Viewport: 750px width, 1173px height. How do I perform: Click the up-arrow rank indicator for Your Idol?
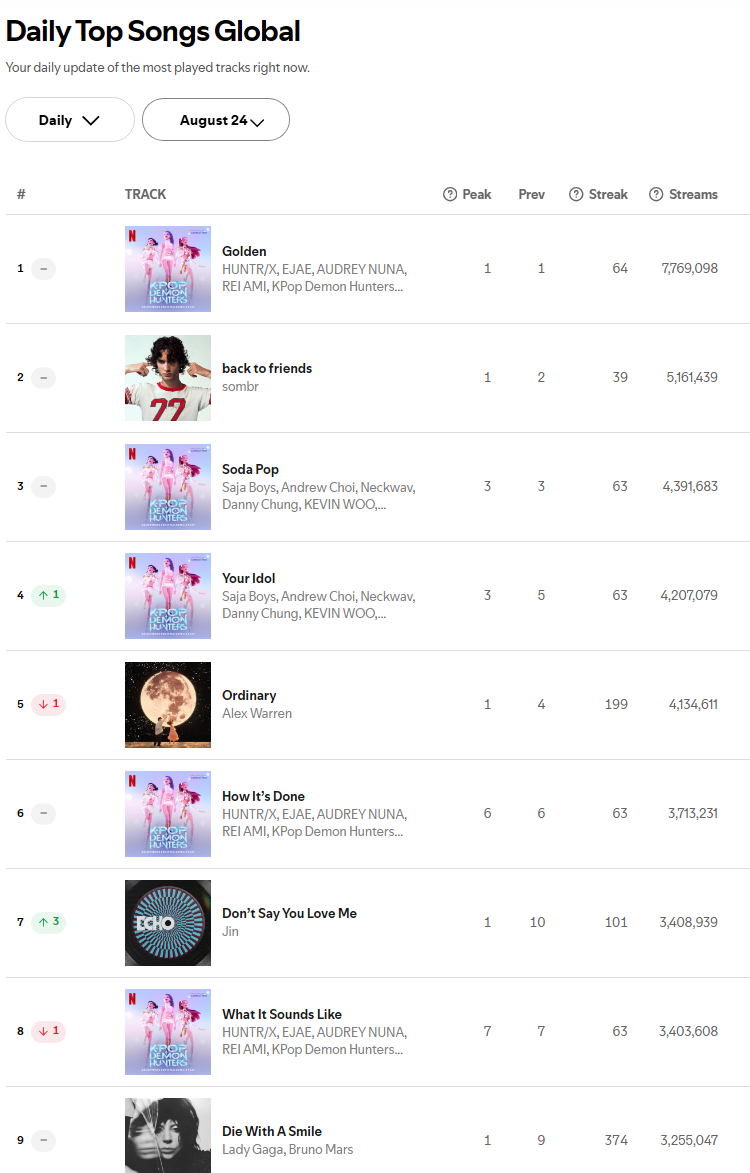[x=48, y=595]
